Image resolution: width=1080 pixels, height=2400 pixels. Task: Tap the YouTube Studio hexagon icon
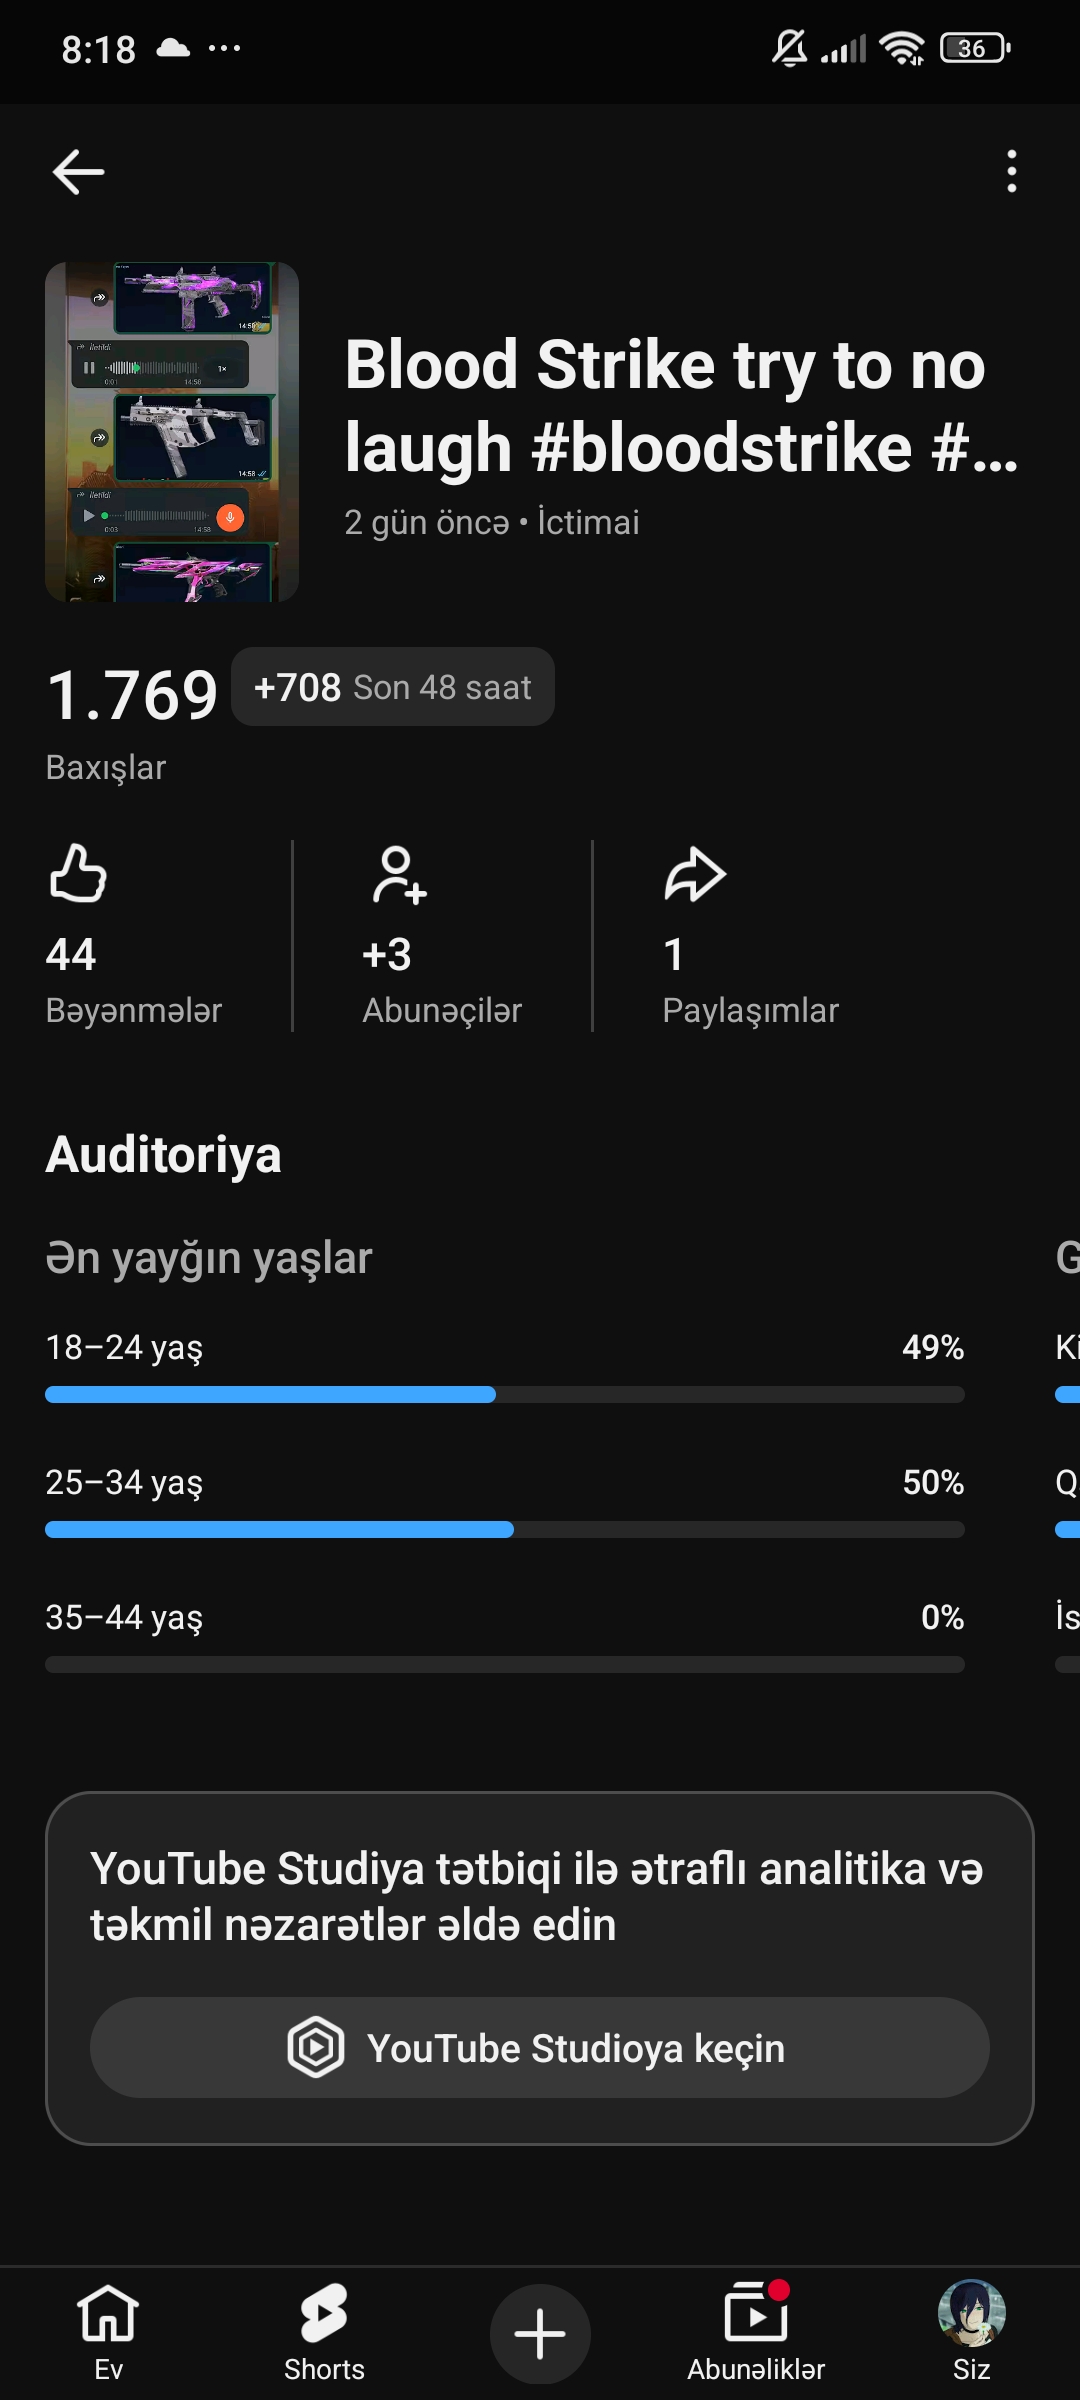point(316,2047)
